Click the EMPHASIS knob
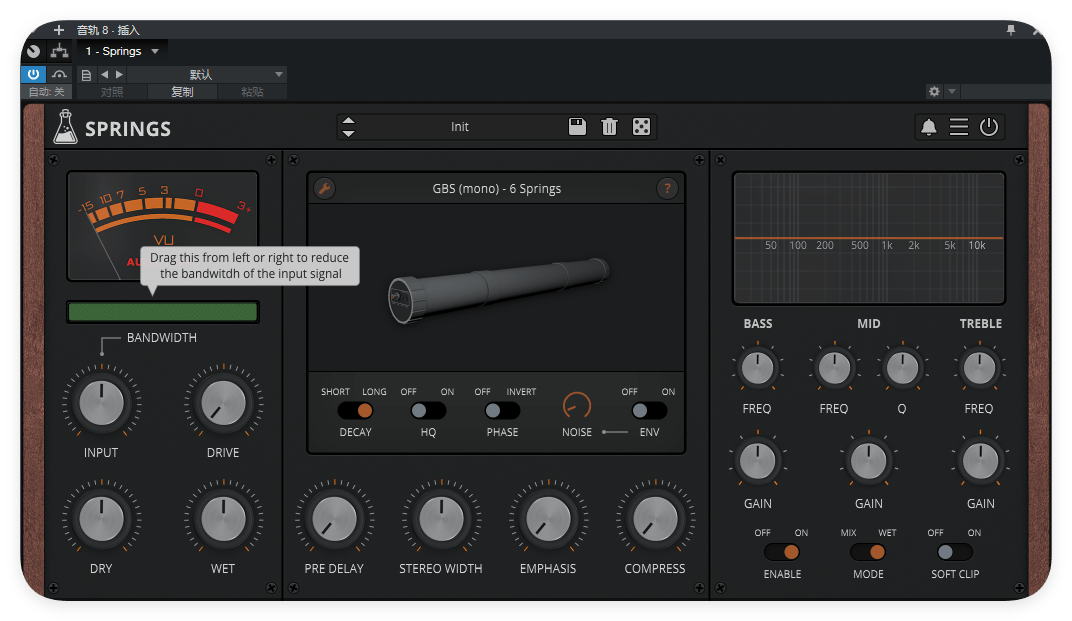Image resolution: width=1072 pixels, height=621 pixels. 548,518
